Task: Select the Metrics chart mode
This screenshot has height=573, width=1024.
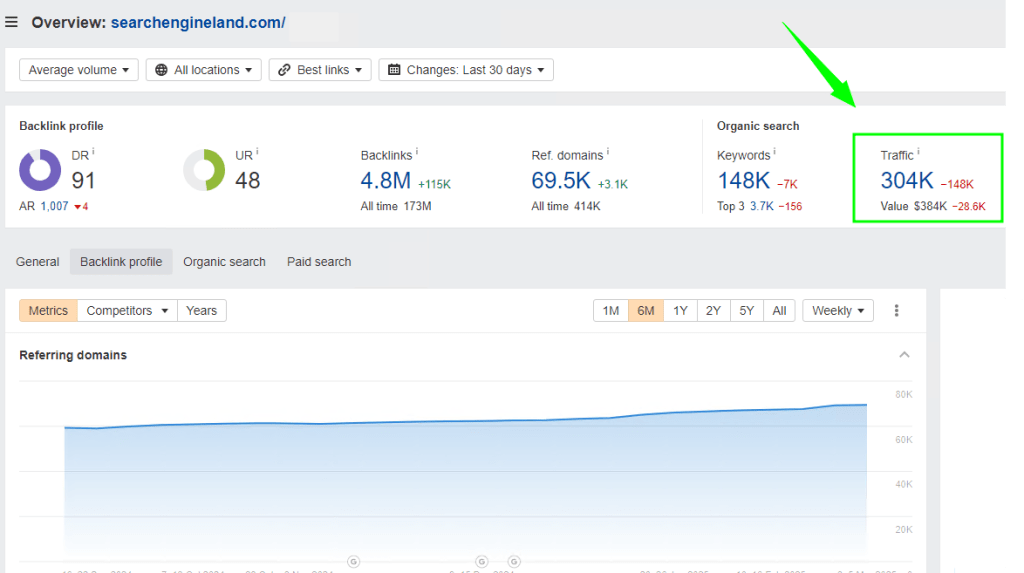Action: point(48,310)
